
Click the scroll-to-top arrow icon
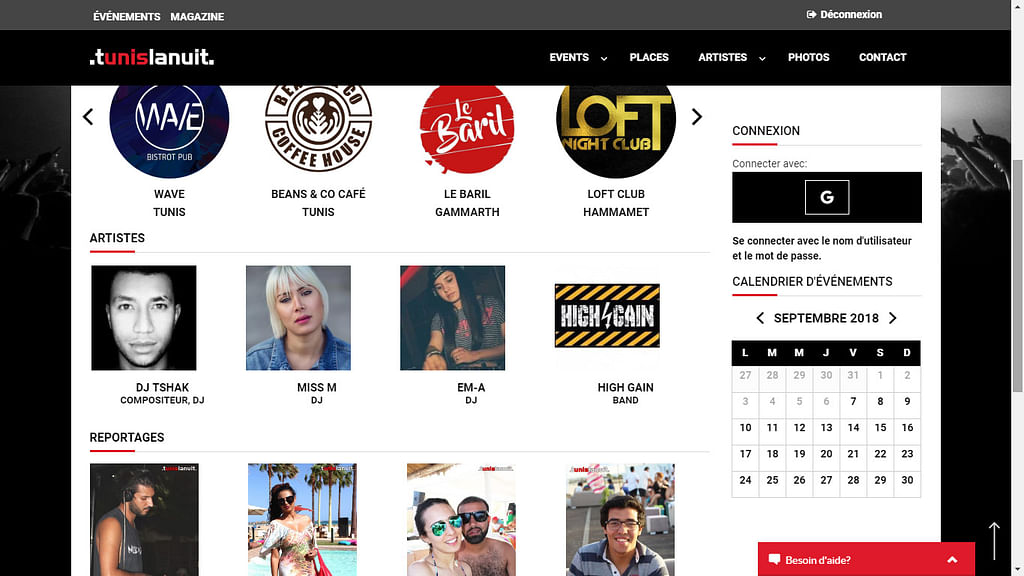click(x=994, y=541)
